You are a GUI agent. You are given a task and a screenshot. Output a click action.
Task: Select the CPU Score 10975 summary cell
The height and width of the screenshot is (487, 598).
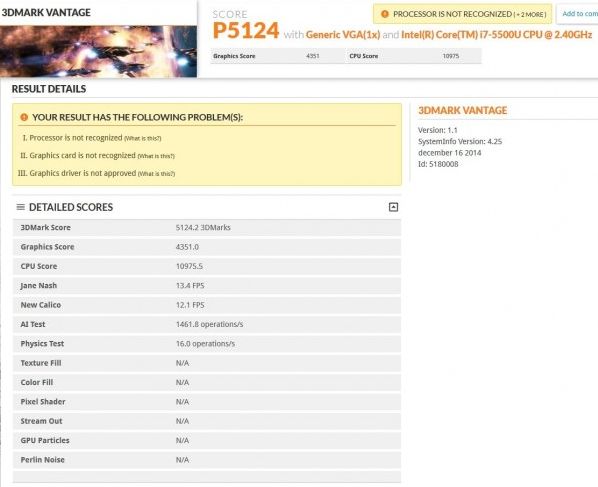[x=413, y=56]
